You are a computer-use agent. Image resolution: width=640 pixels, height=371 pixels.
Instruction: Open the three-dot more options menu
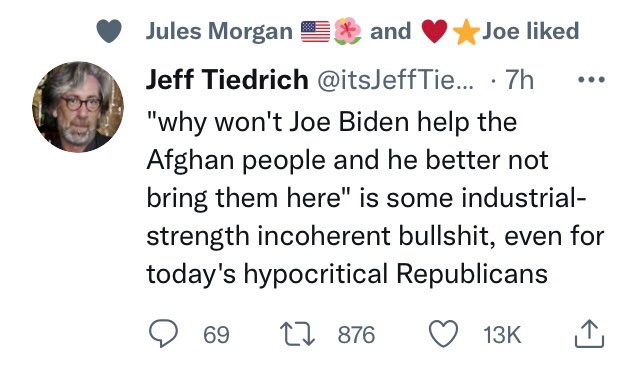coord(592,79)
